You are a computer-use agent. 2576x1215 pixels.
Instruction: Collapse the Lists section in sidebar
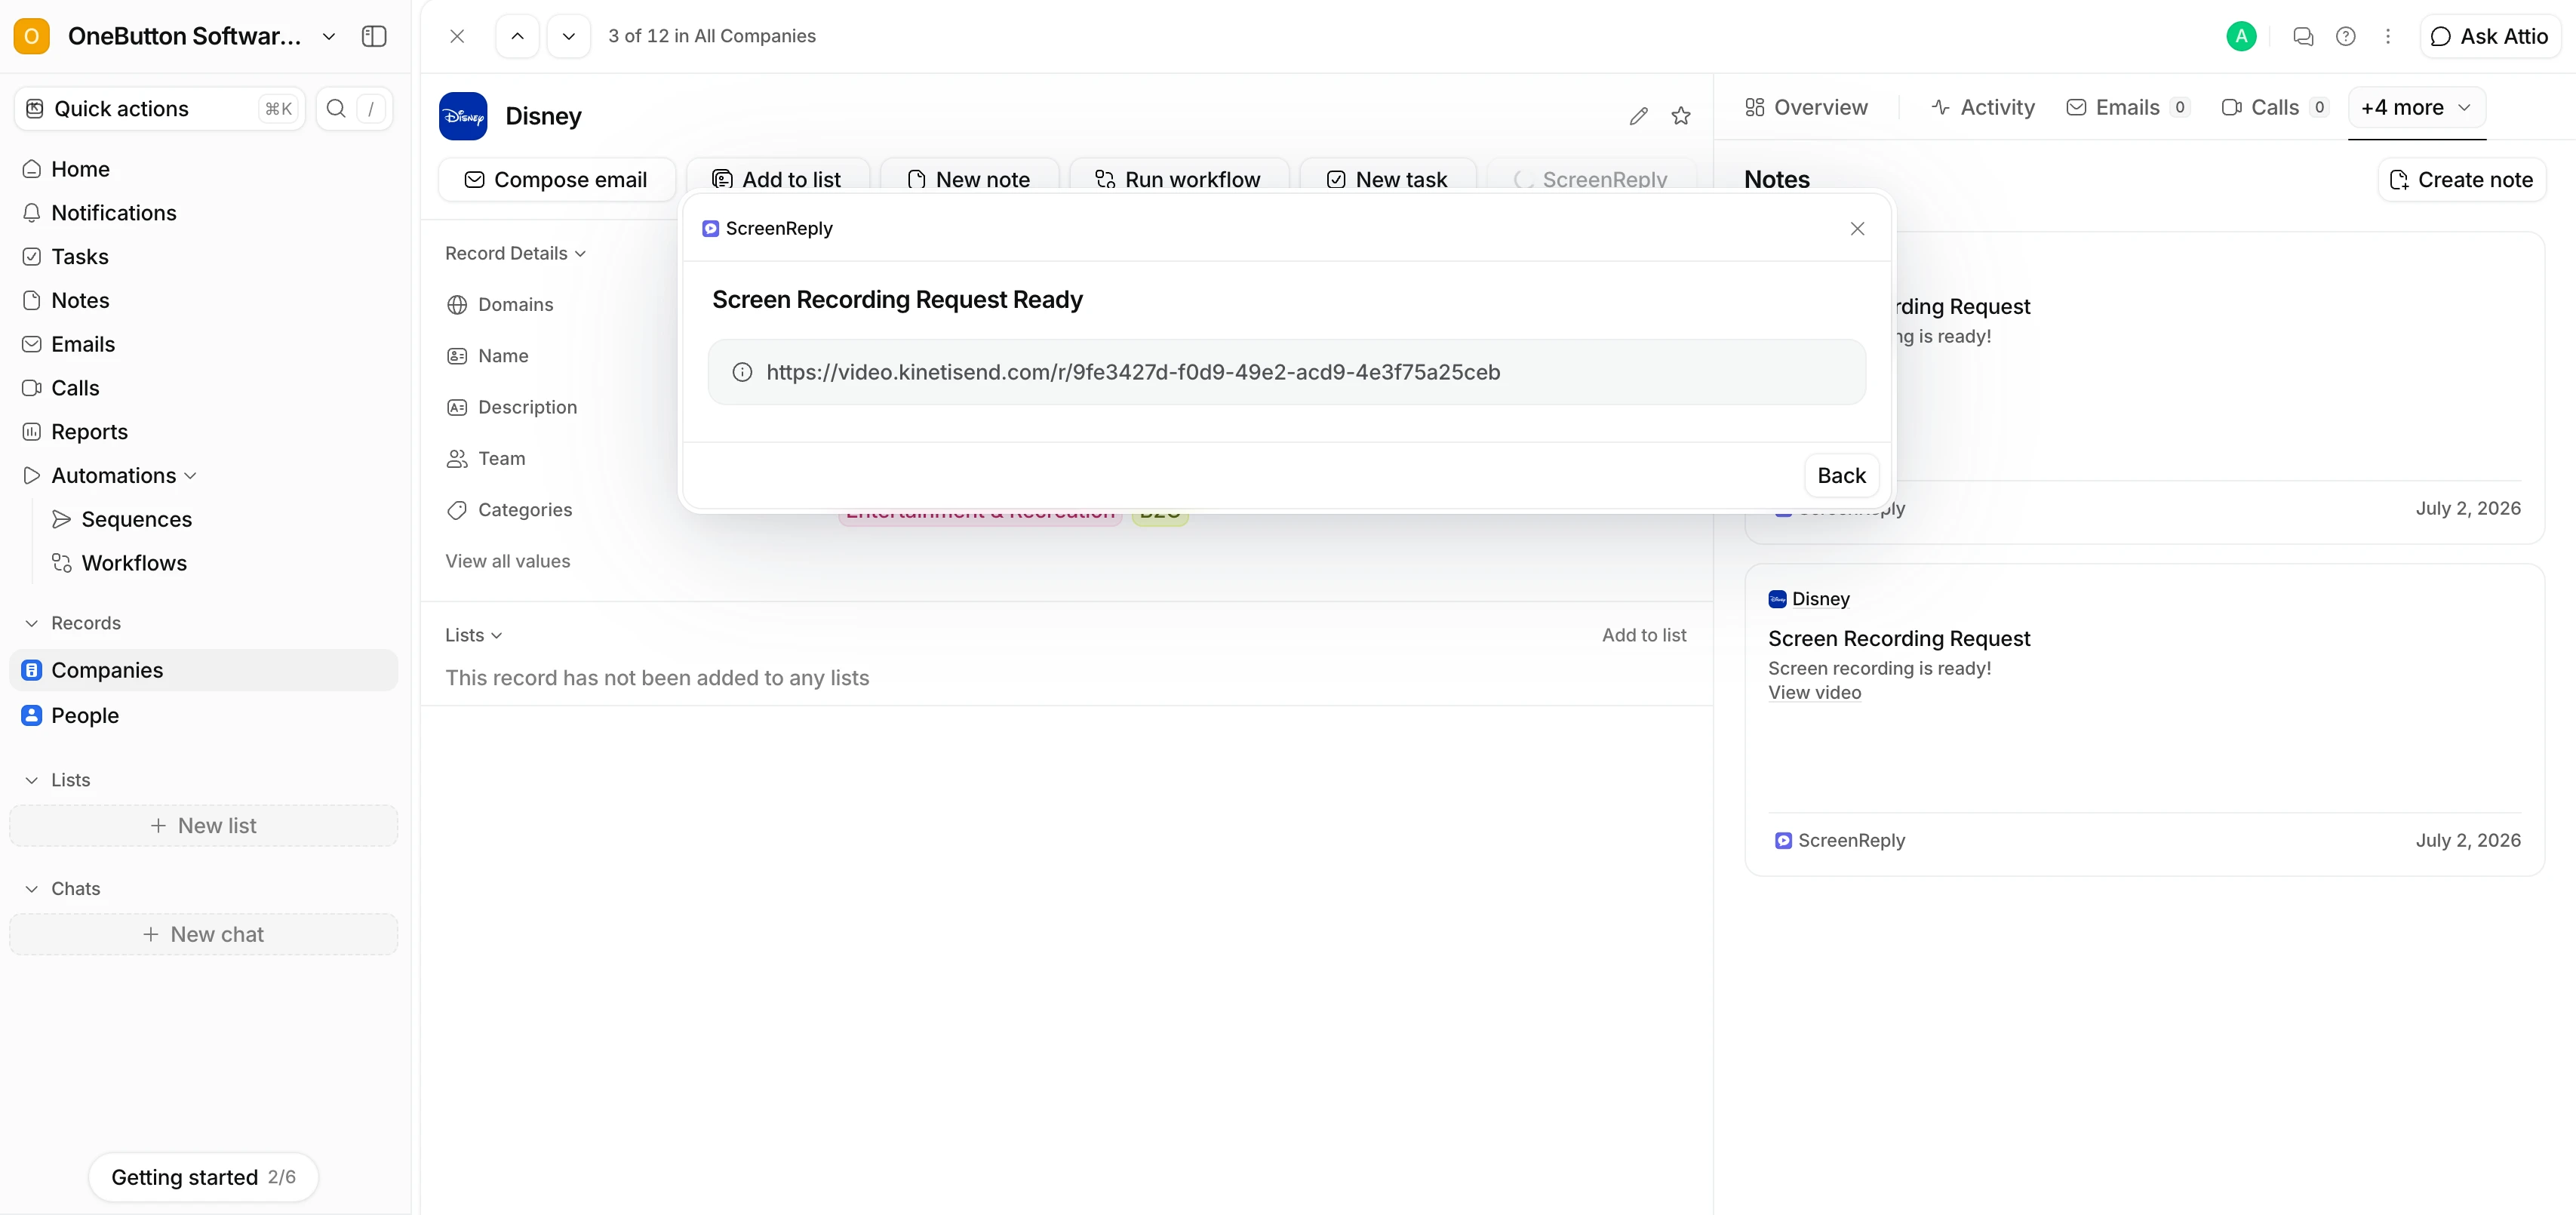[32, 779]
